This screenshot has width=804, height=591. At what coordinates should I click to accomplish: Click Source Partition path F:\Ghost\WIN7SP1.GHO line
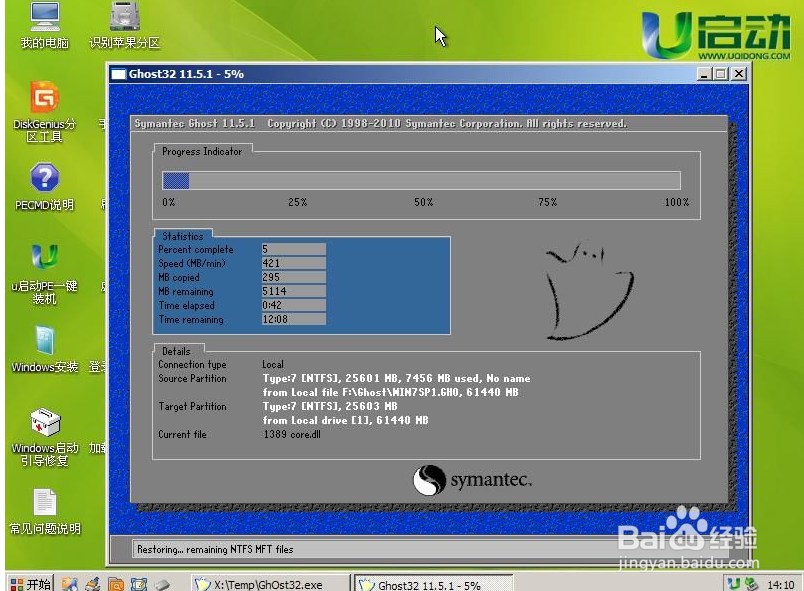click(x=390, y=392)
